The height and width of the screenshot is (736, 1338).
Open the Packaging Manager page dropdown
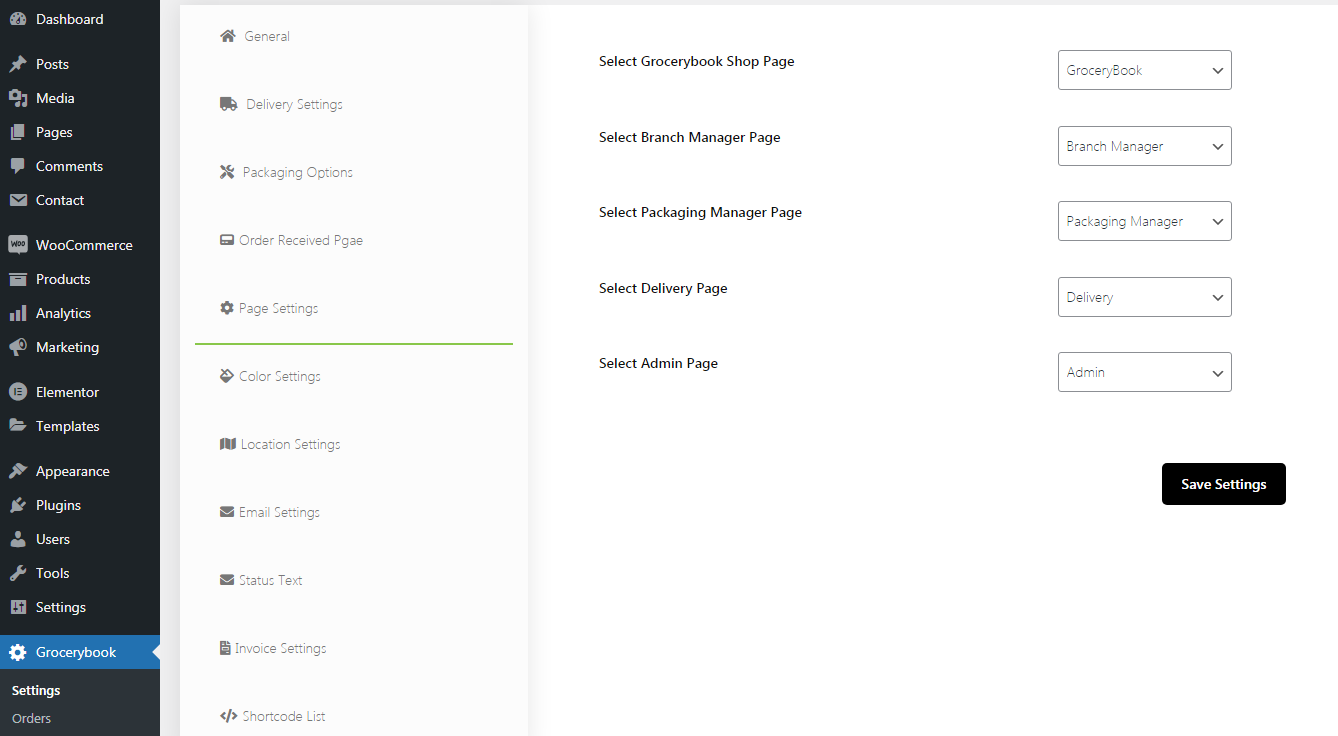click(x=1144, y=222)
